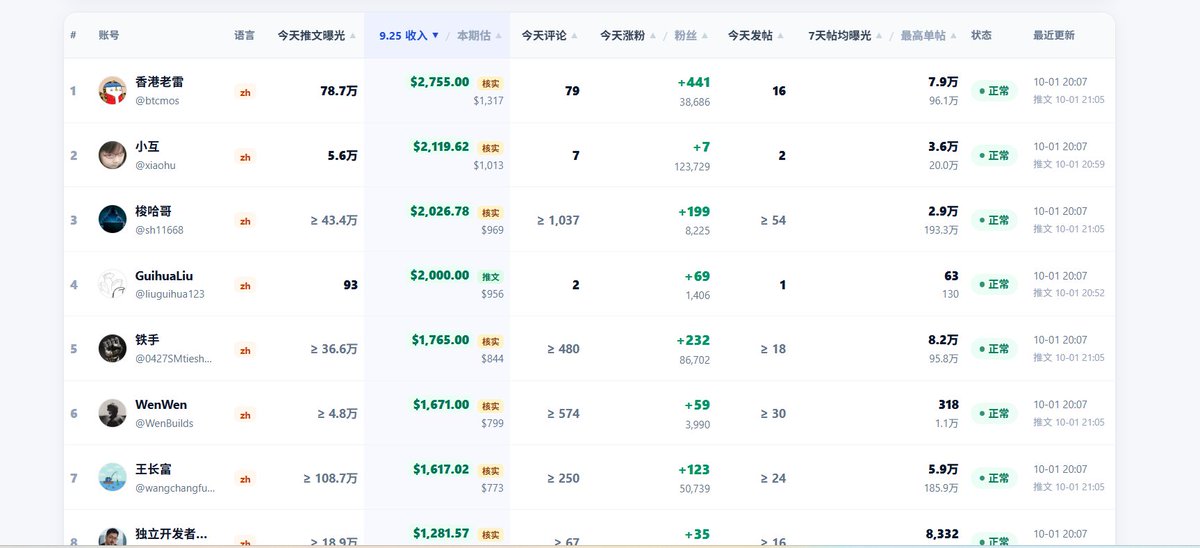Image resolution: width=1200 pixels, height=548 pixels.
Task: Select follower count 123,729
Action: pyautogui.click(x=692, y=167)
